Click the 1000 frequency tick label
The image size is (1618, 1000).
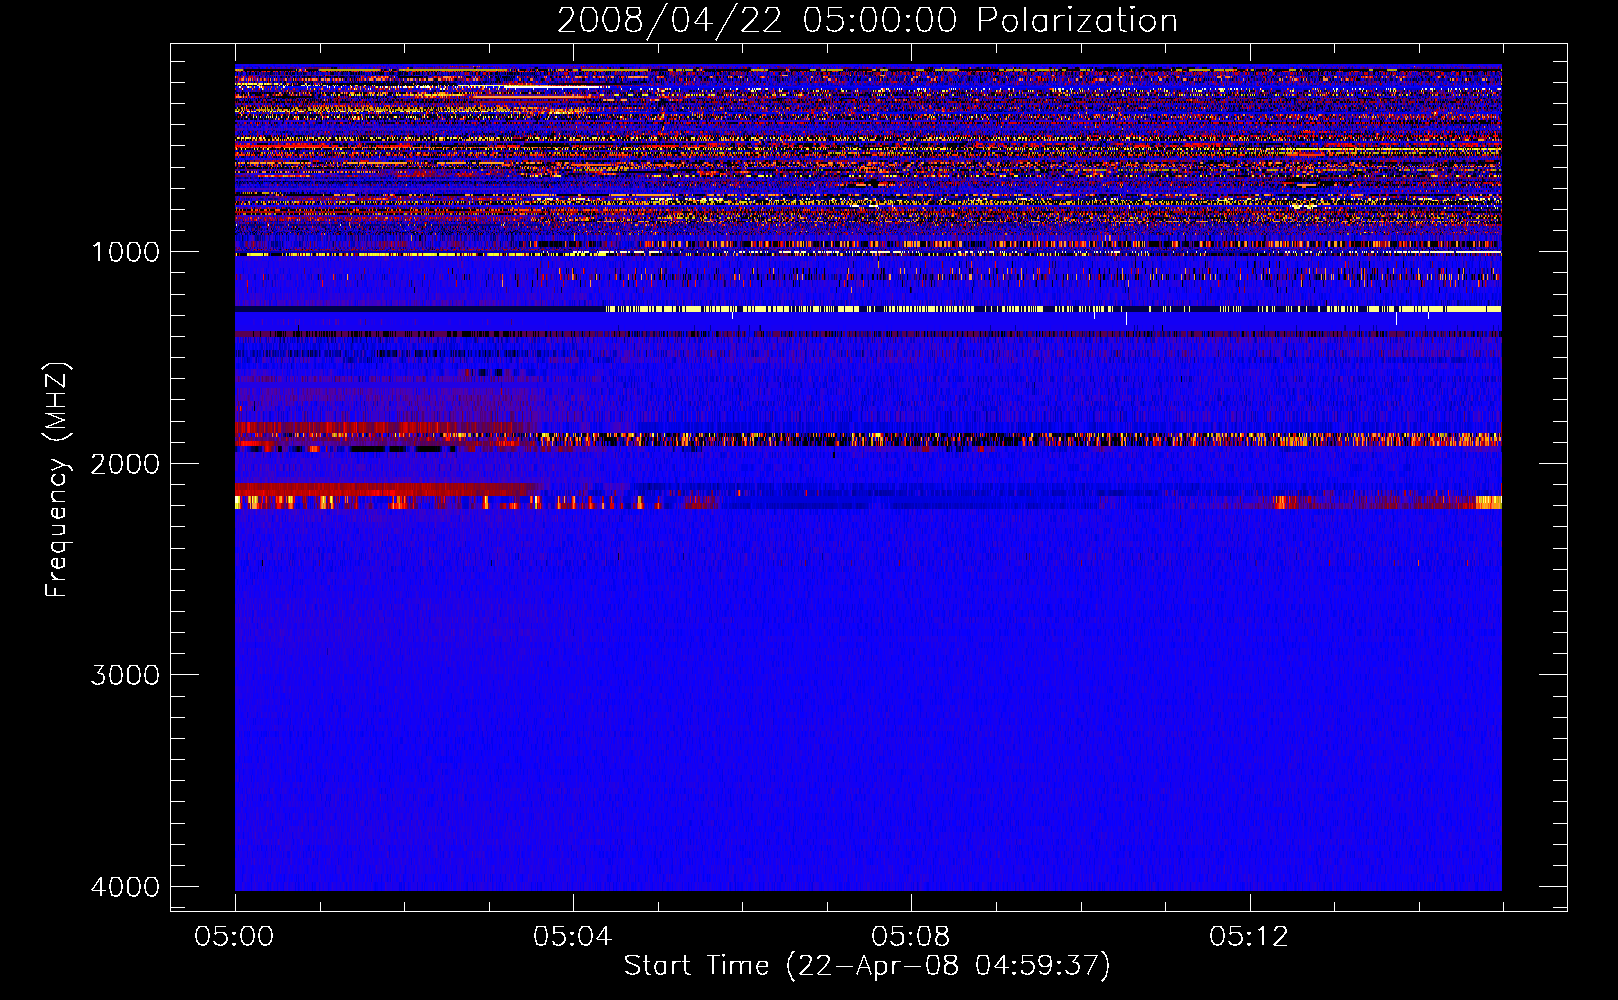click(x=125, y=252)
